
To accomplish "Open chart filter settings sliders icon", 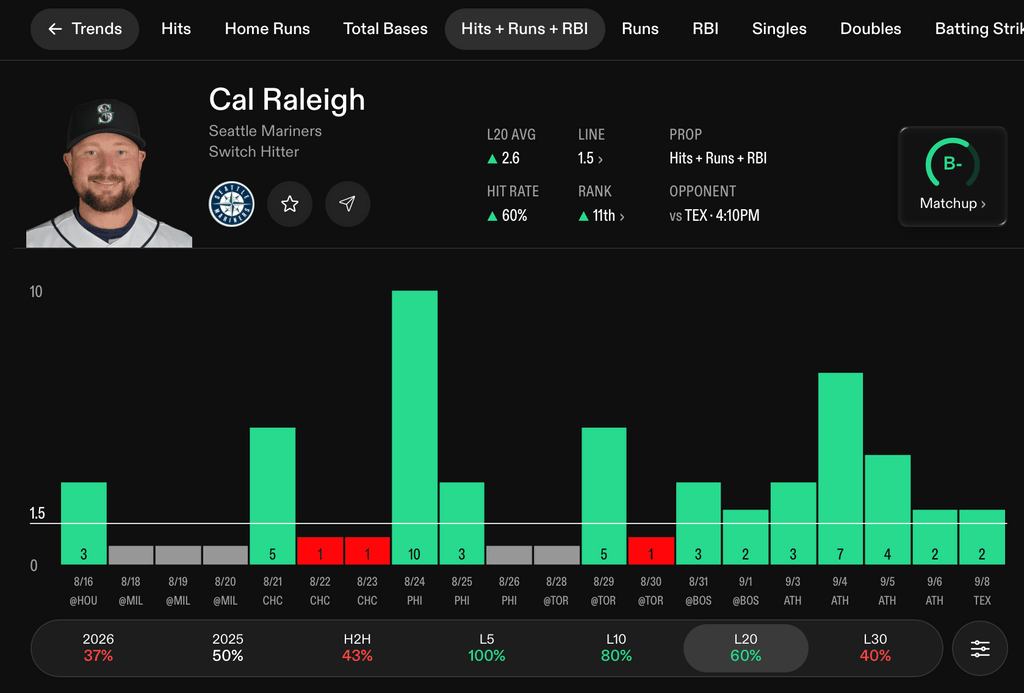I will click(980, 649).
